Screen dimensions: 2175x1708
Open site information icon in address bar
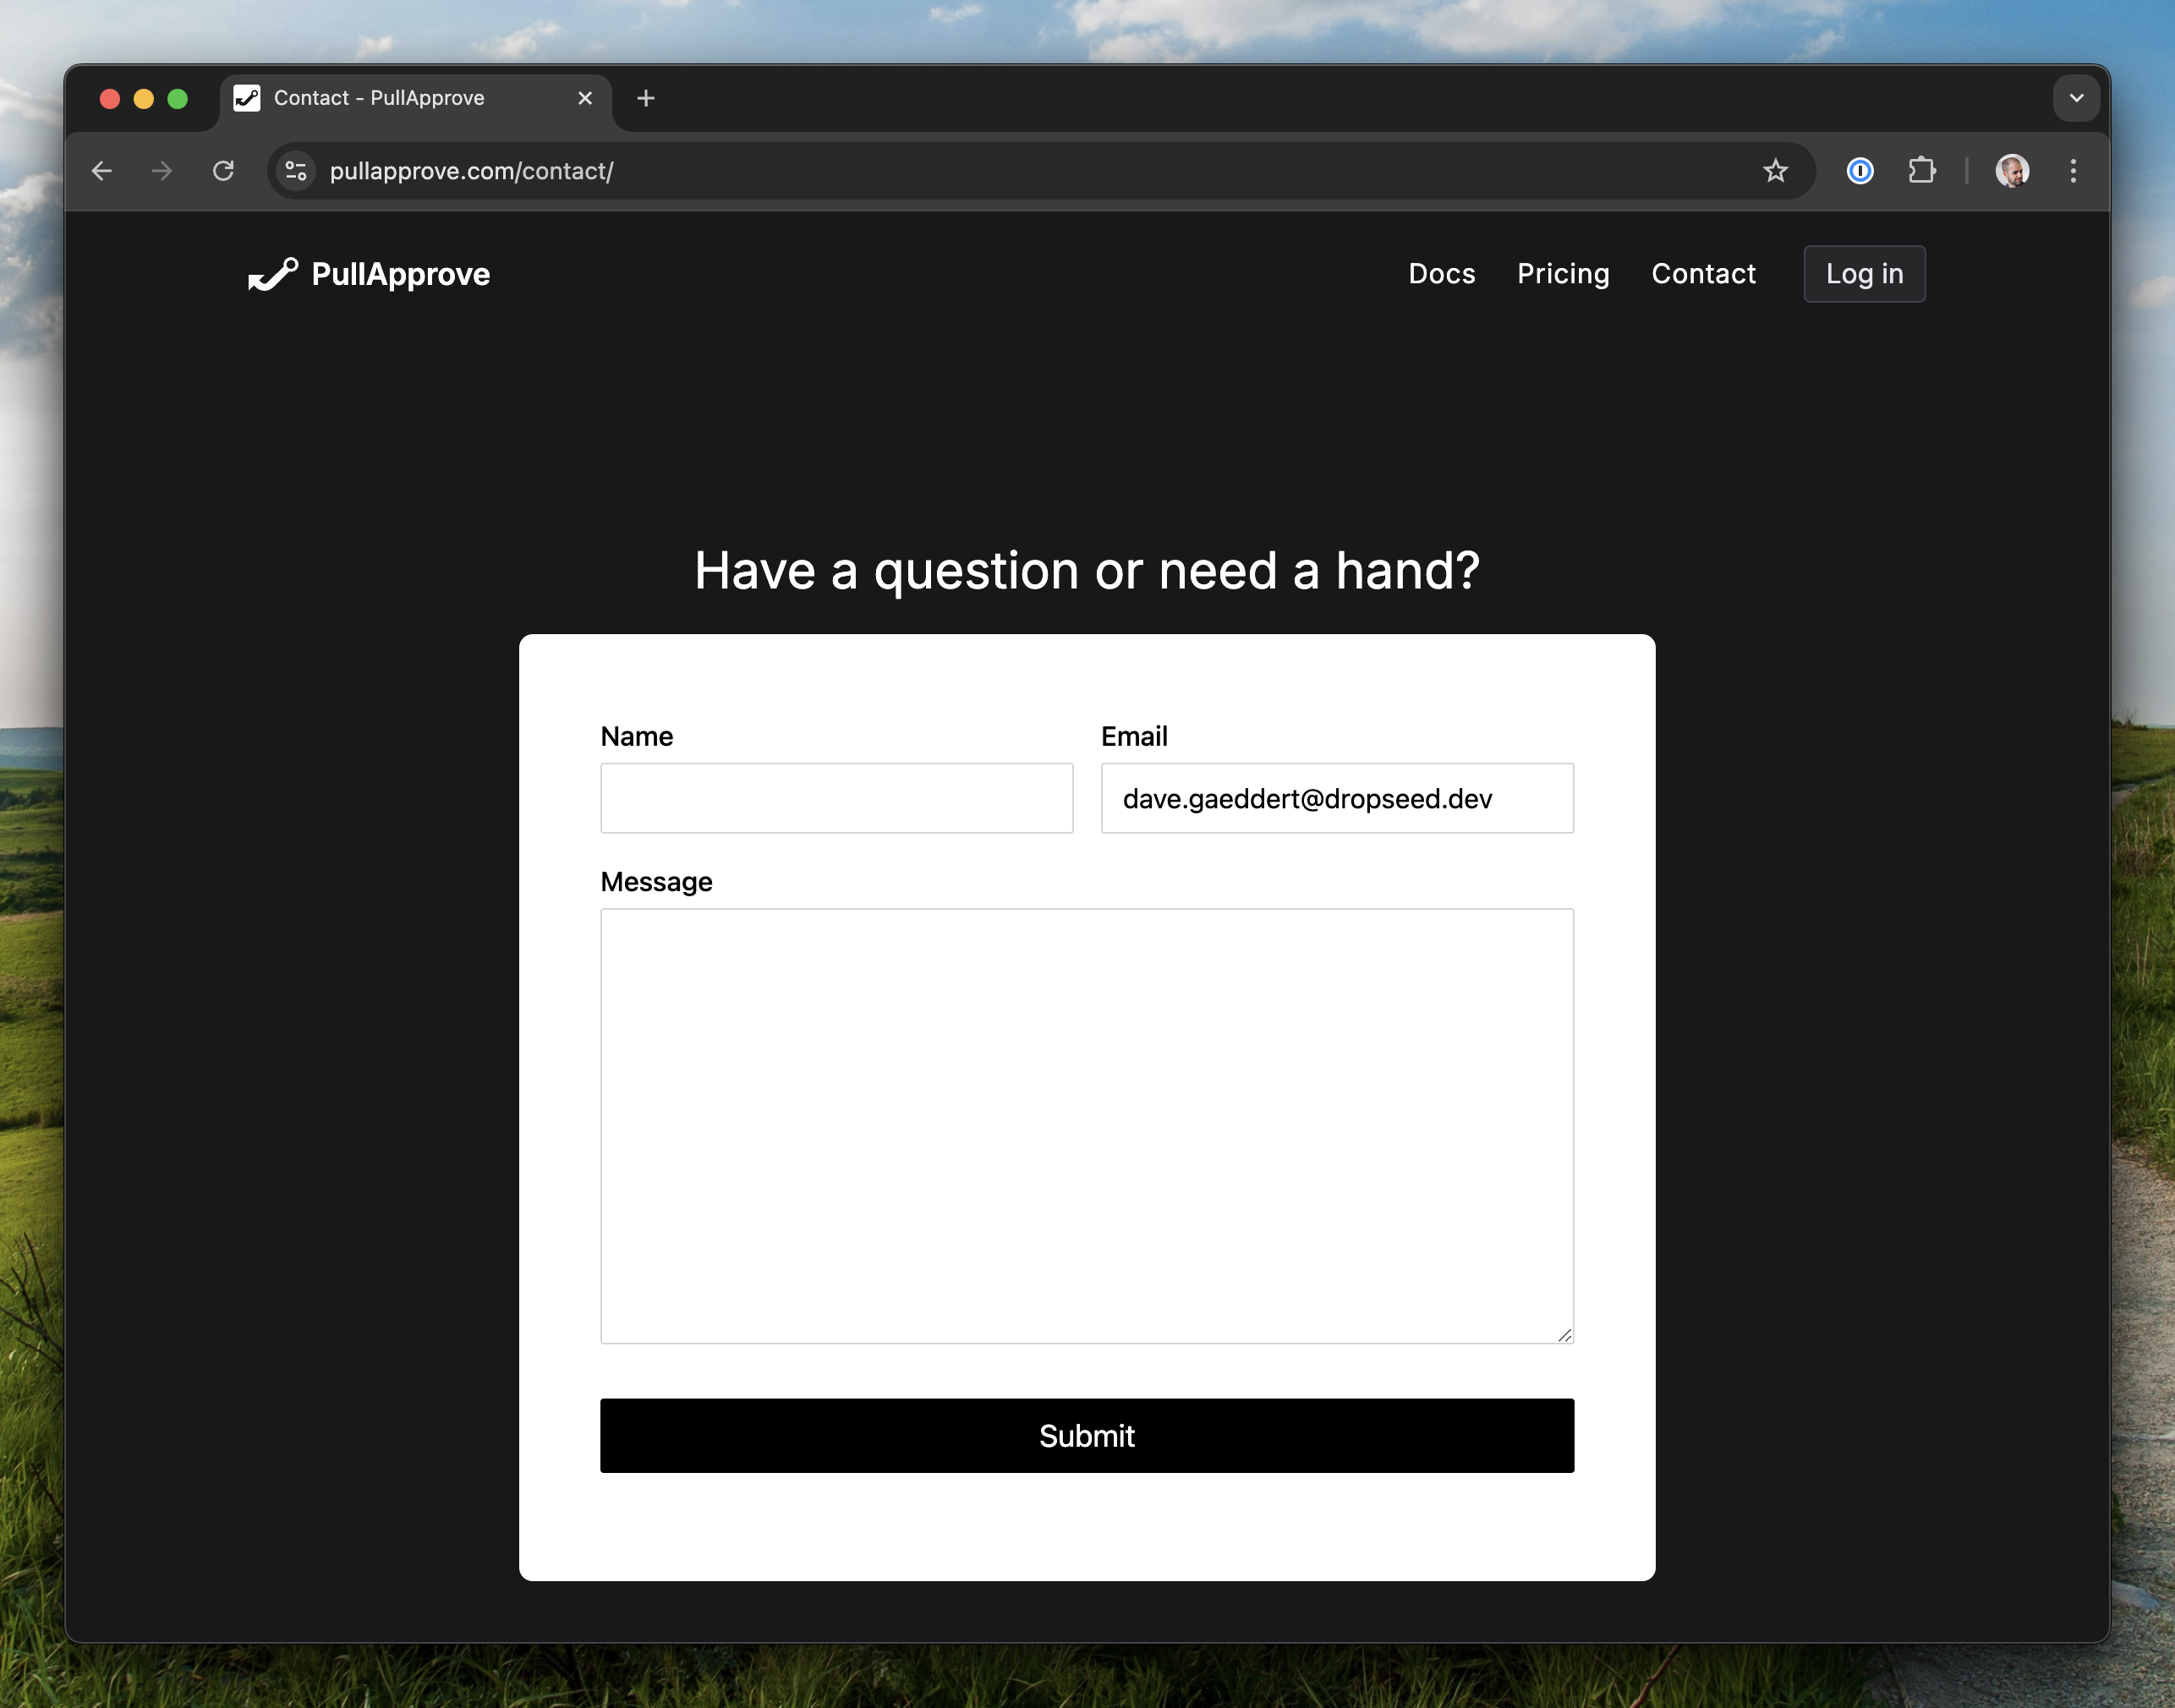296,171
